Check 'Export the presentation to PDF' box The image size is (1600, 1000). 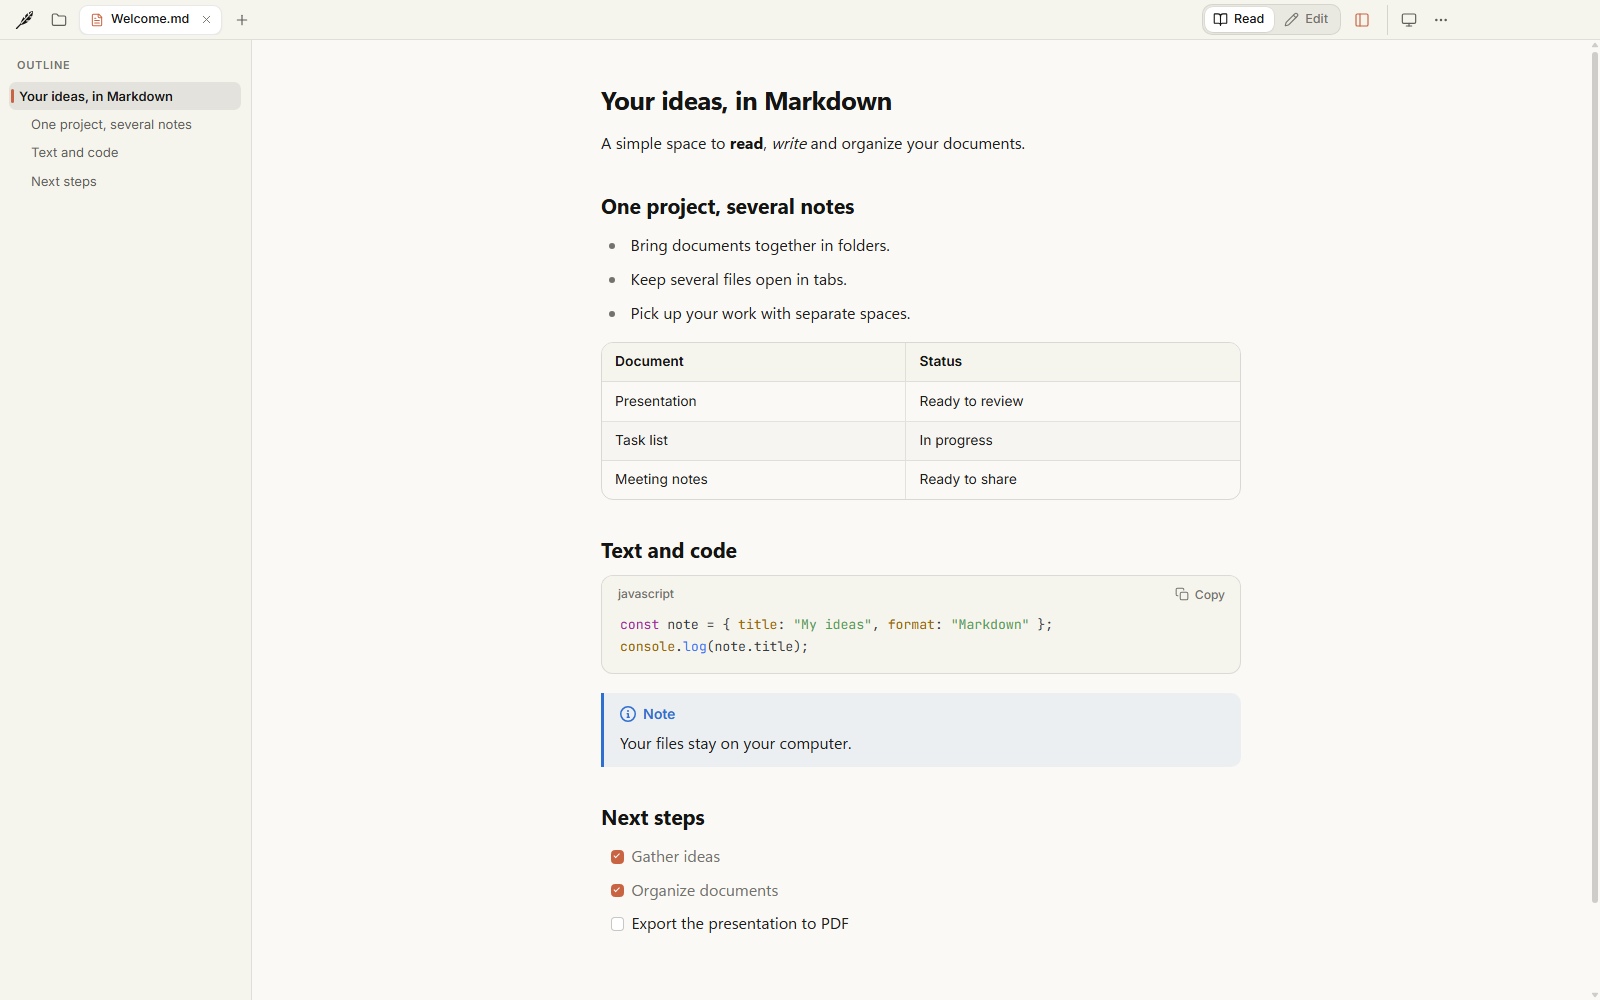point(617,924)
